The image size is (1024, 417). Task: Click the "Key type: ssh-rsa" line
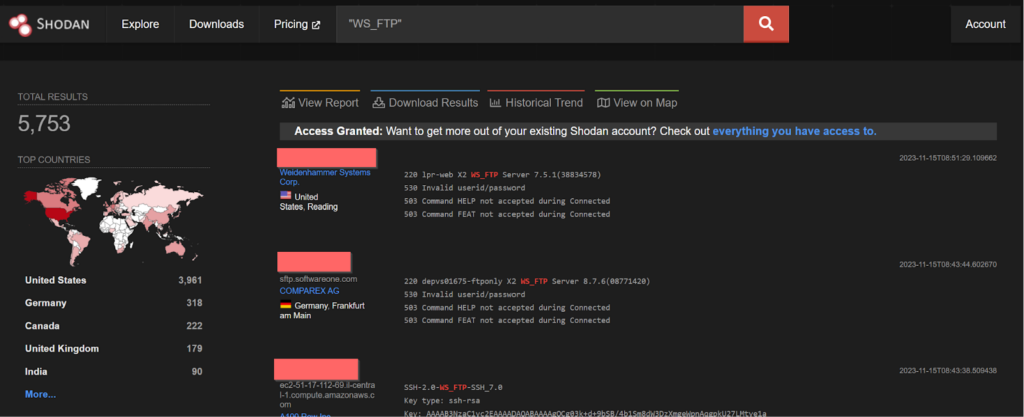[x=441, y=400]
